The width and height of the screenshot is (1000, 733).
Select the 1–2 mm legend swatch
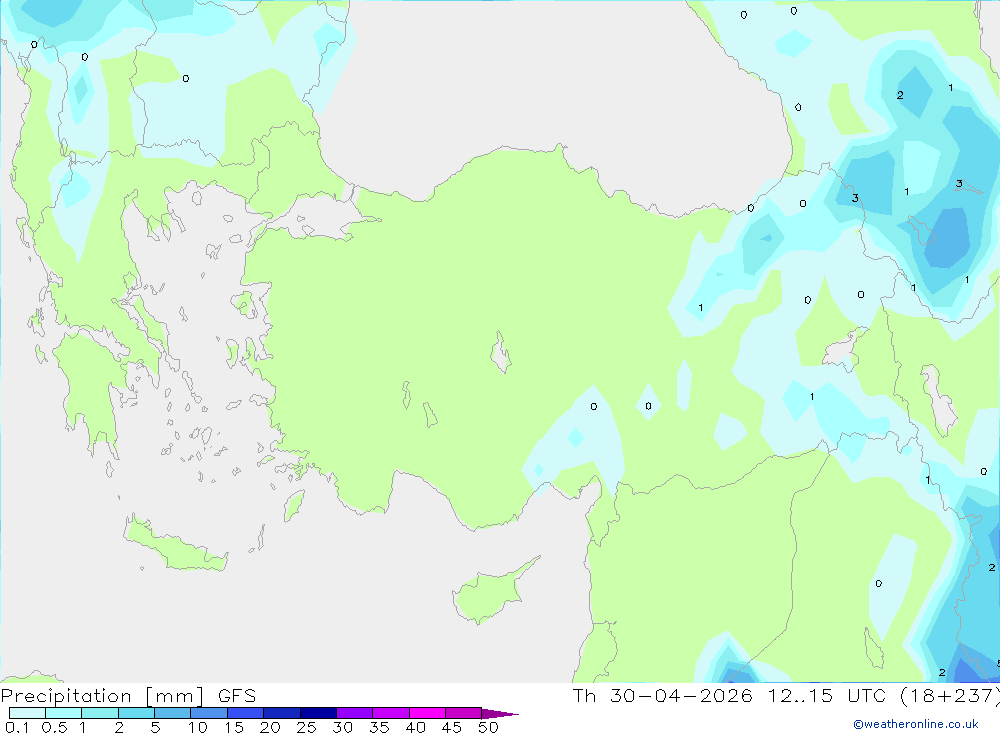100,713
